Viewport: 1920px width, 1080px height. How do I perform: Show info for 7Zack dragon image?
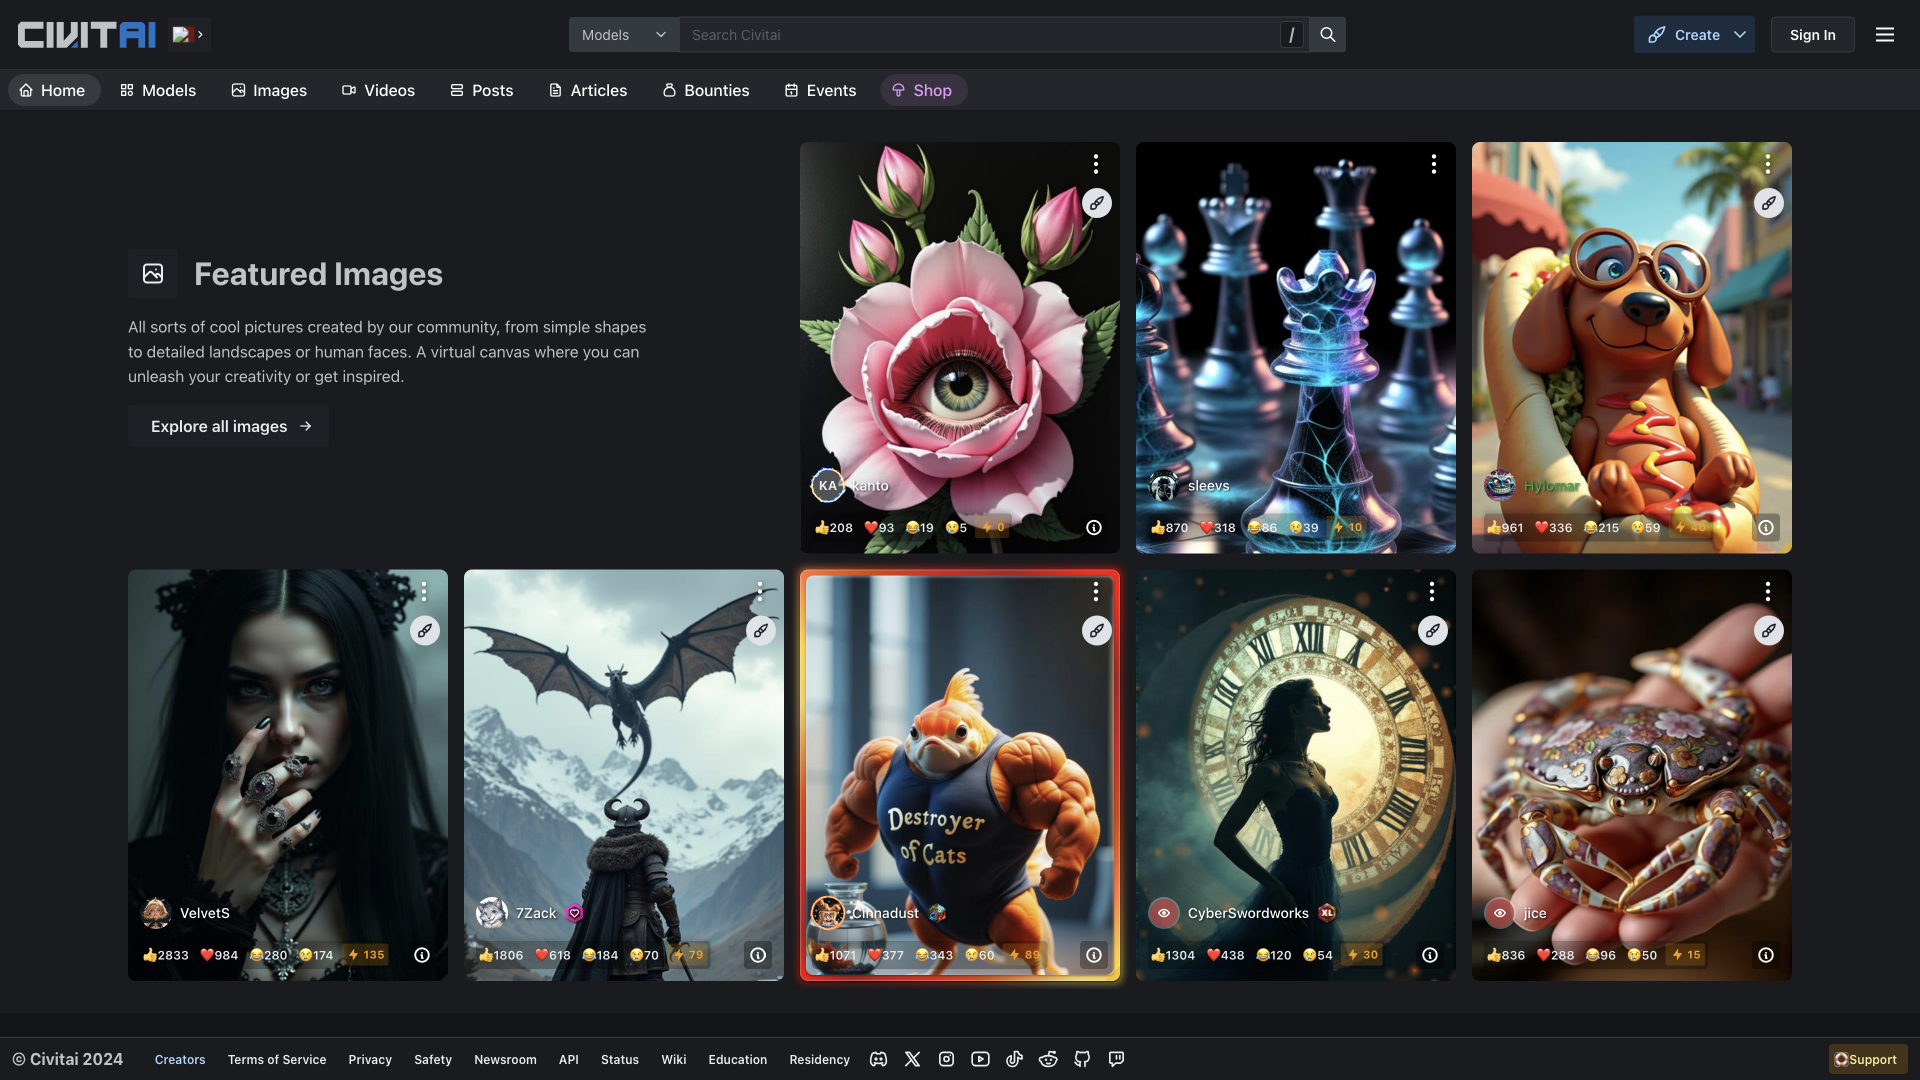(x=758, y=955)
